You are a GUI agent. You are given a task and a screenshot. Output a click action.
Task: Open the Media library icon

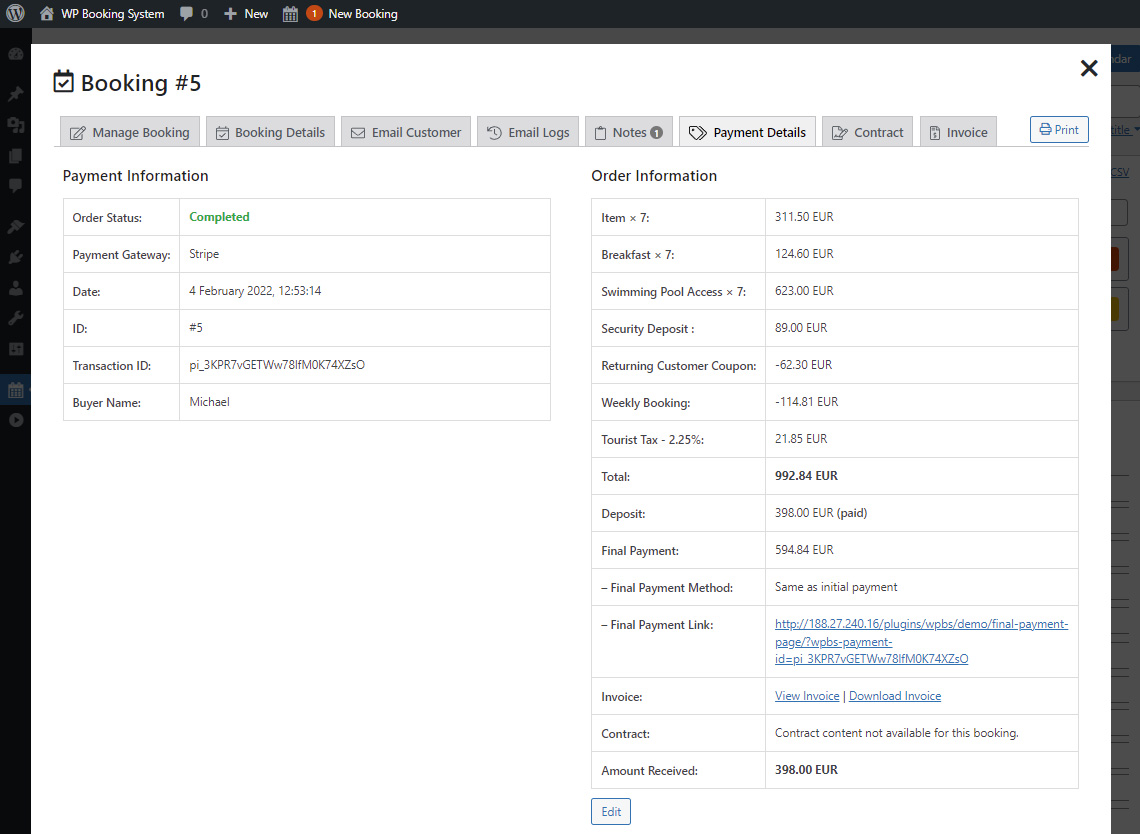point(16,121)
